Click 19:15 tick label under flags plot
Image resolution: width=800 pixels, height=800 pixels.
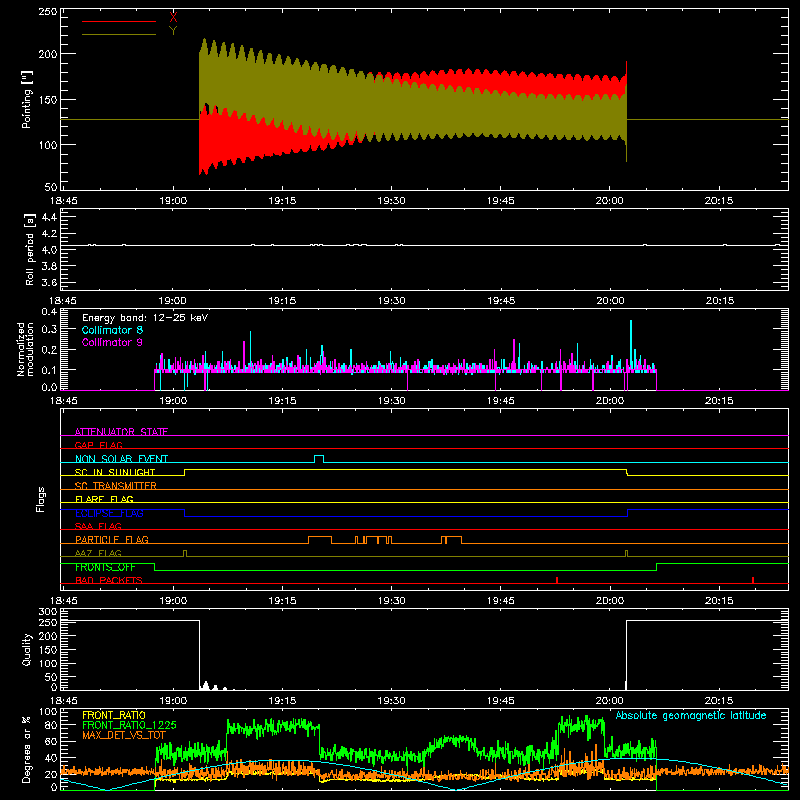coord(282,601)
